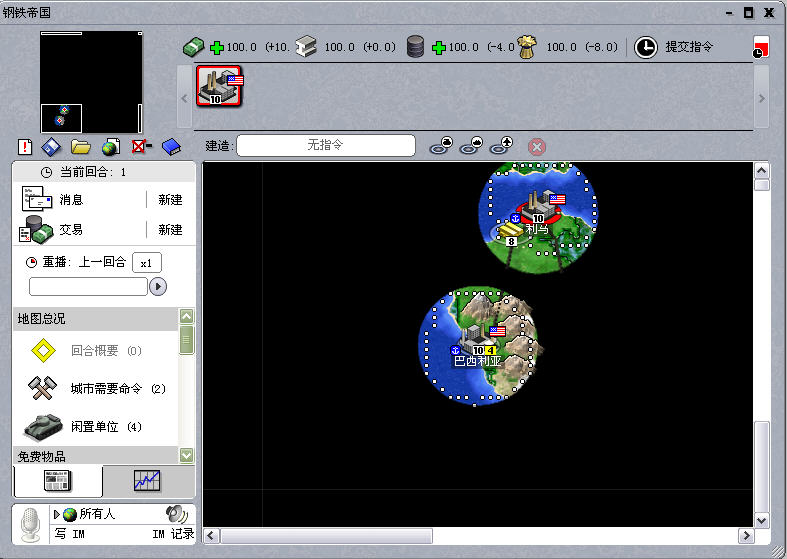This screenshot has width=787, height=559.
Task: Expand the 所有人 chat recipient triangle
Action: coord(57,514)
